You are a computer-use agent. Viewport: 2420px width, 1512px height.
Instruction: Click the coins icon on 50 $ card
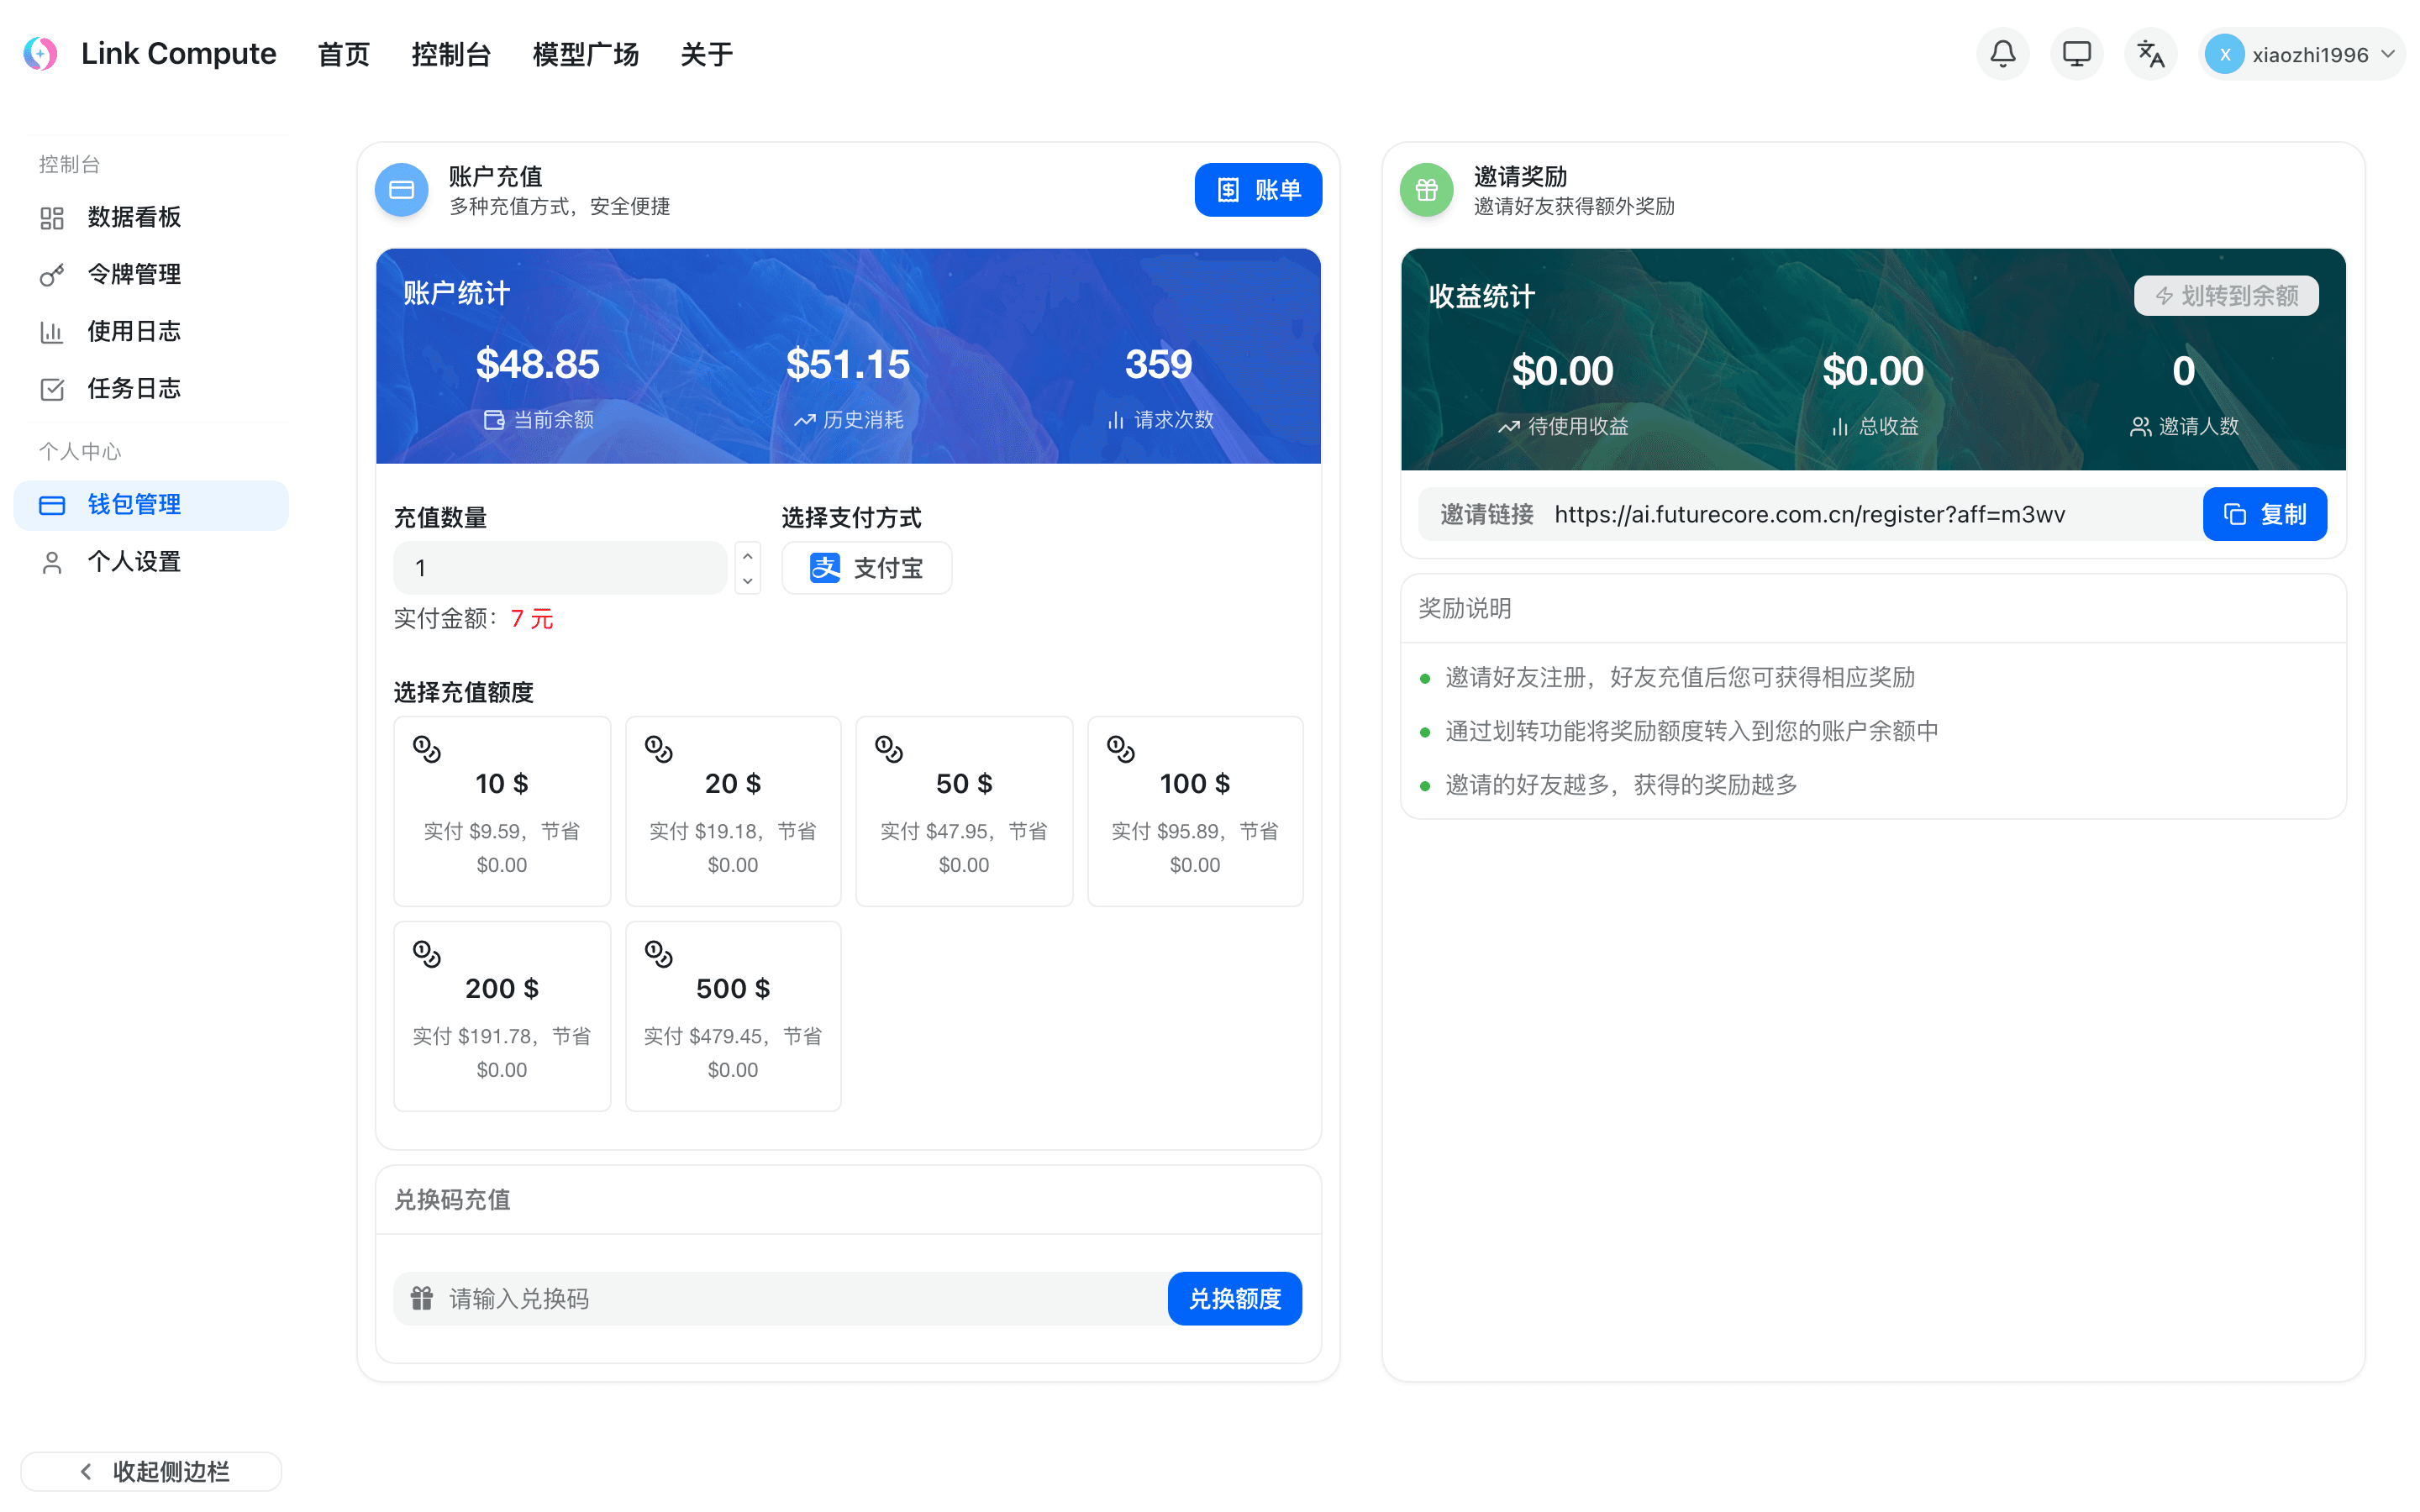[x=889, y=749]
